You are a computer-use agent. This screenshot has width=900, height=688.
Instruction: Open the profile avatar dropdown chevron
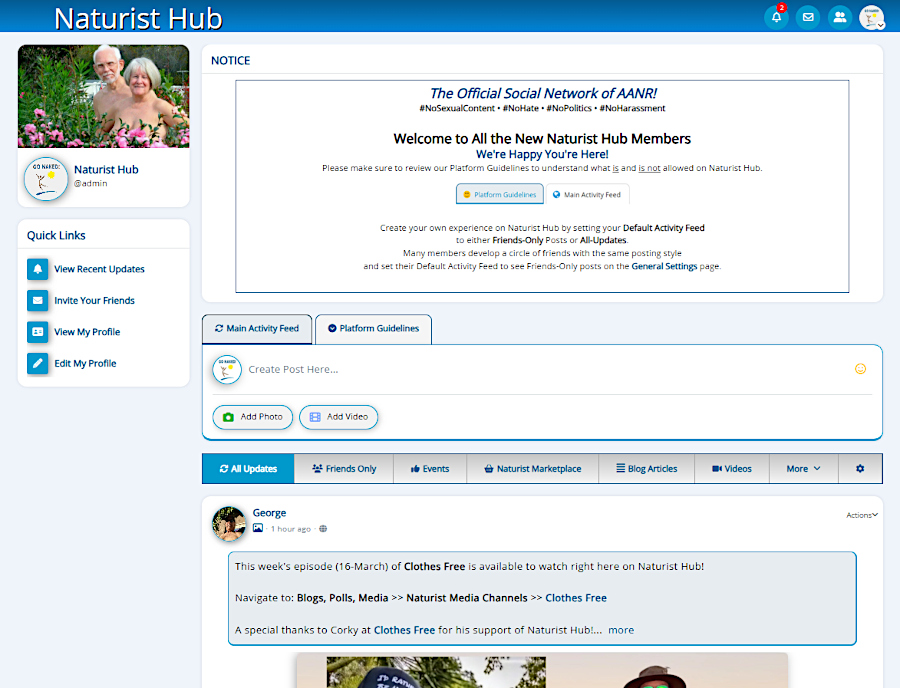886,22
